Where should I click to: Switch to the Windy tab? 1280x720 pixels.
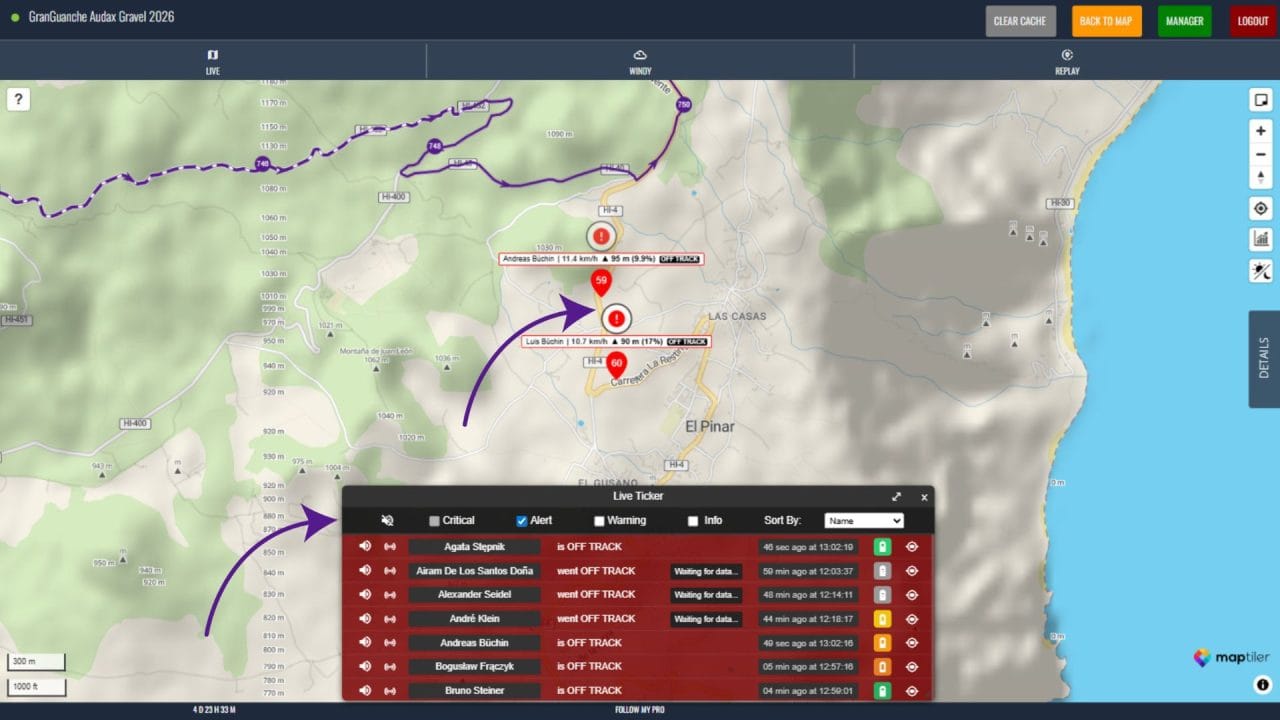click(640, 61)
